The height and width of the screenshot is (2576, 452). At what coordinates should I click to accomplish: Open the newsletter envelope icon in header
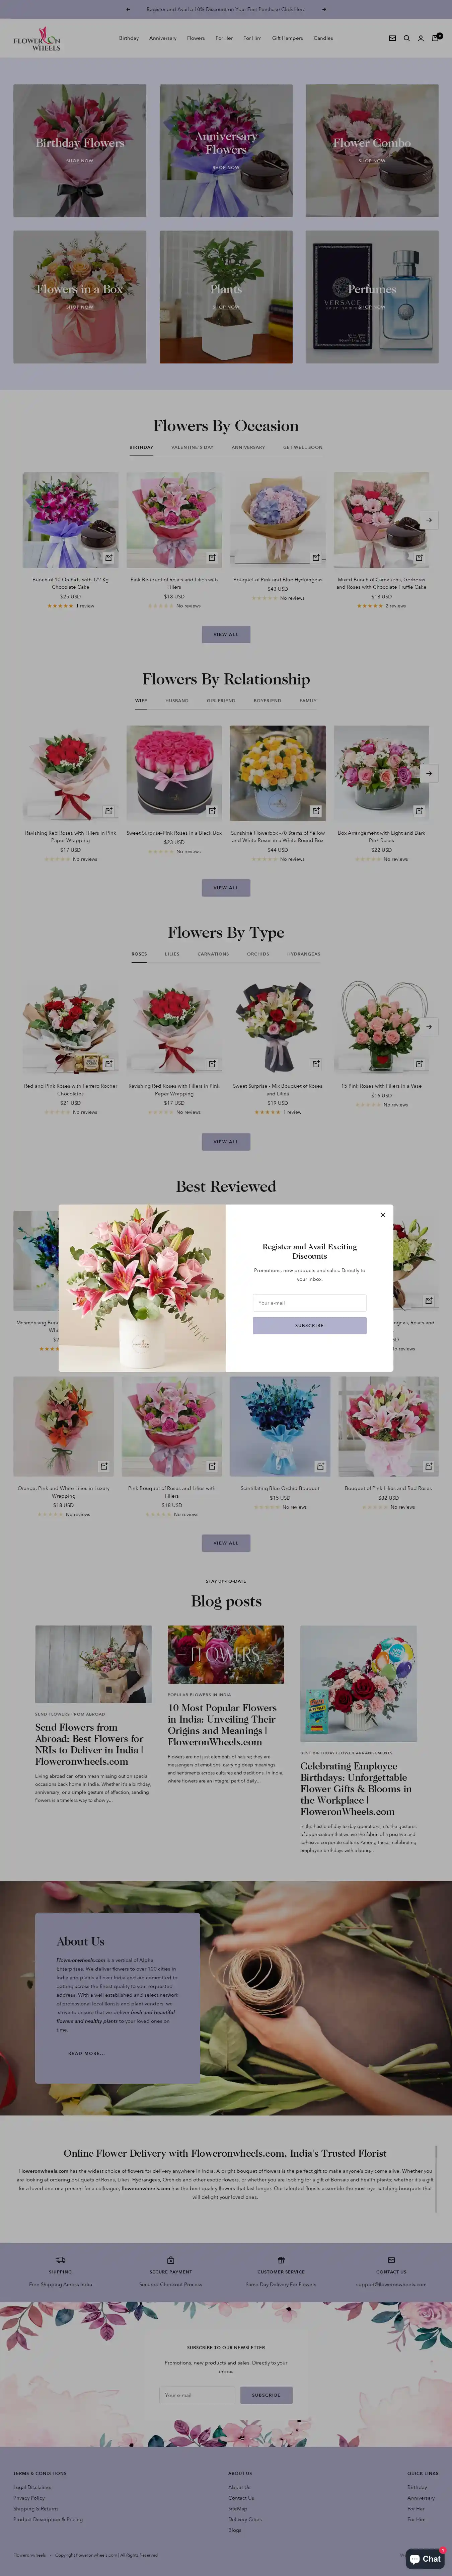392,38
